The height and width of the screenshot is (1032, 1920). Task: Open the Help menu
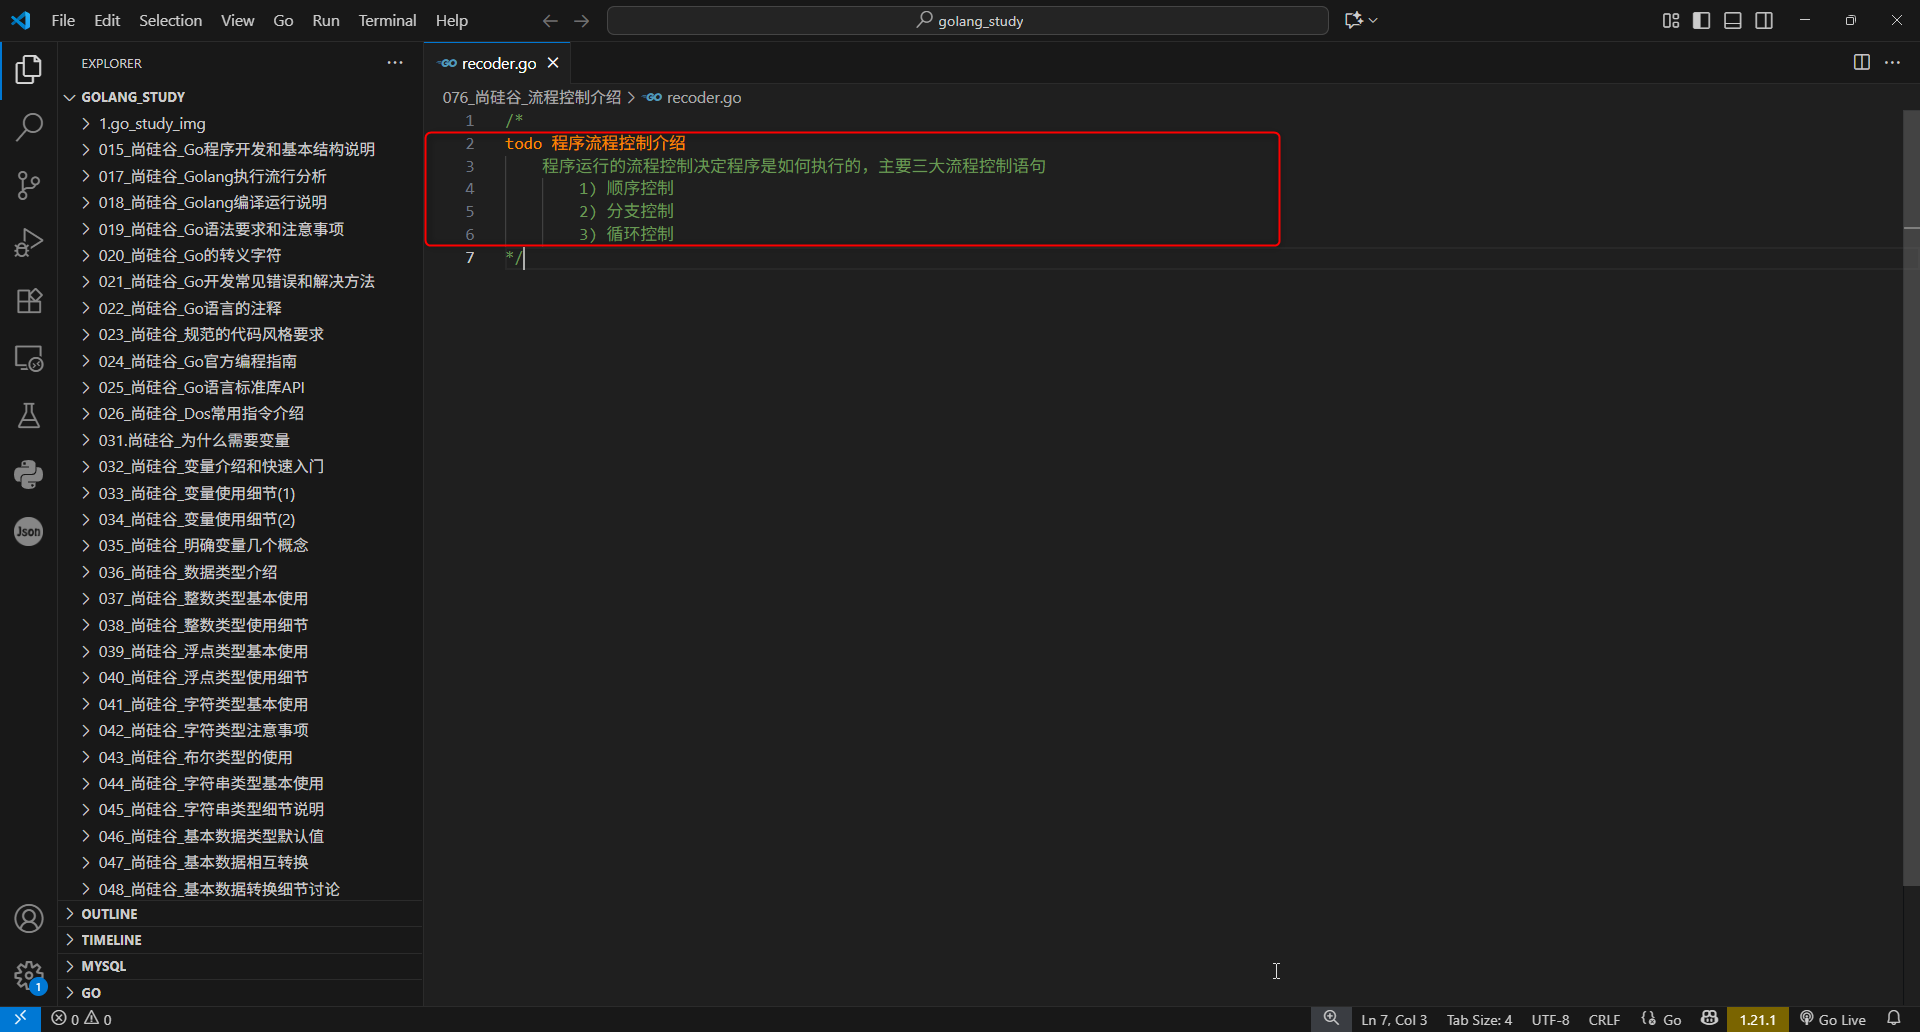(451, 20)
